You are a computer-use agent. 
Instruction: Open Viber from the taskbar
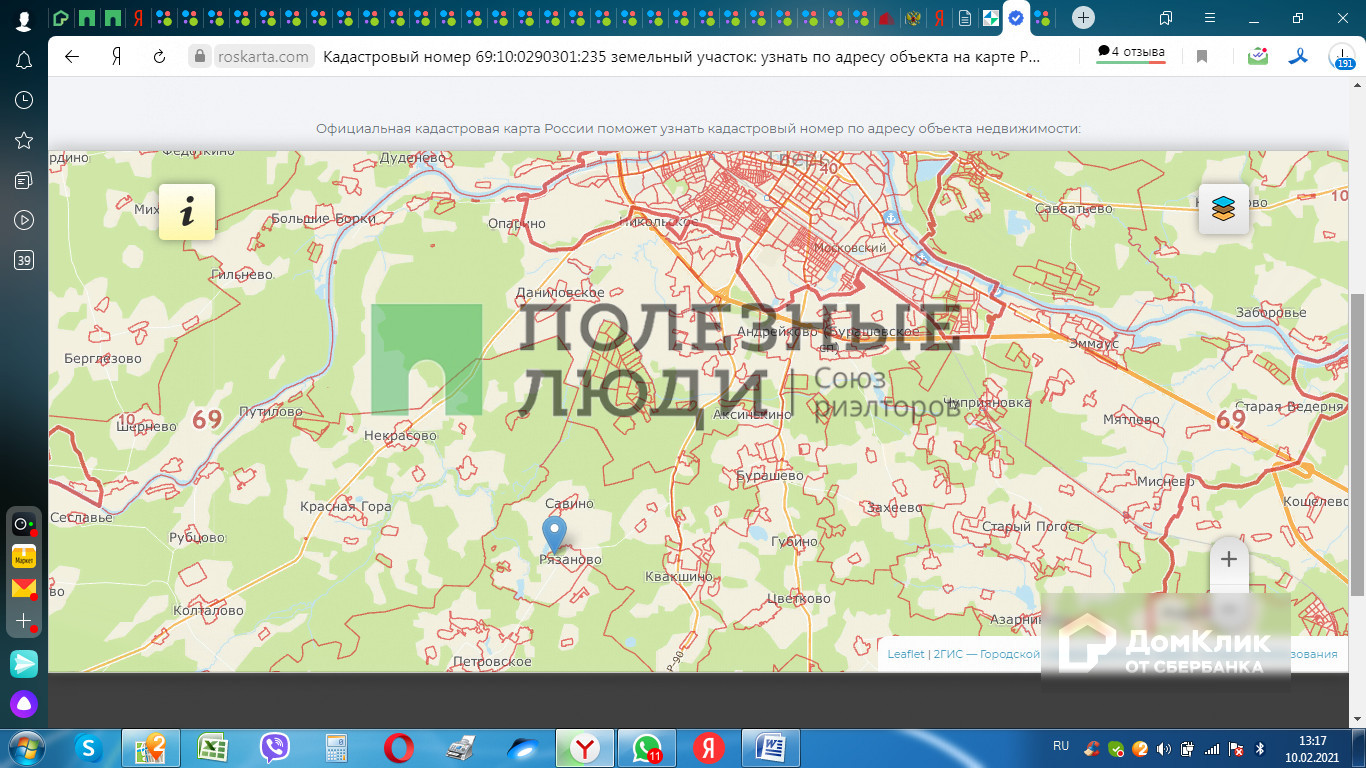tap(275, 748)
